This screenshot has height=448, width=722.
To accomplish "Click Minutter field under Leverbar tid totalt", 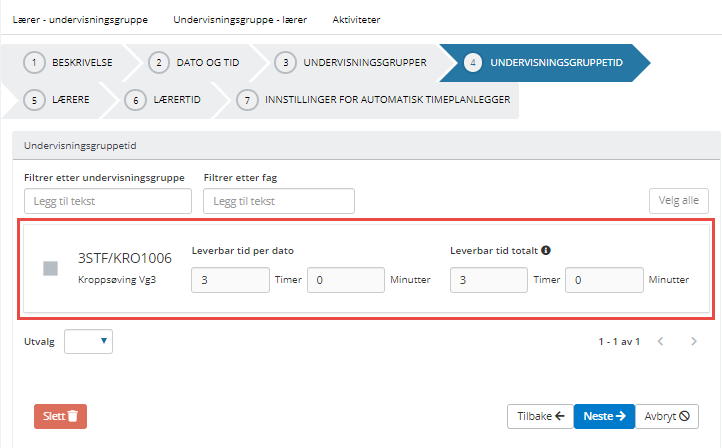I will pyautogui.click(x=604, y=280).
